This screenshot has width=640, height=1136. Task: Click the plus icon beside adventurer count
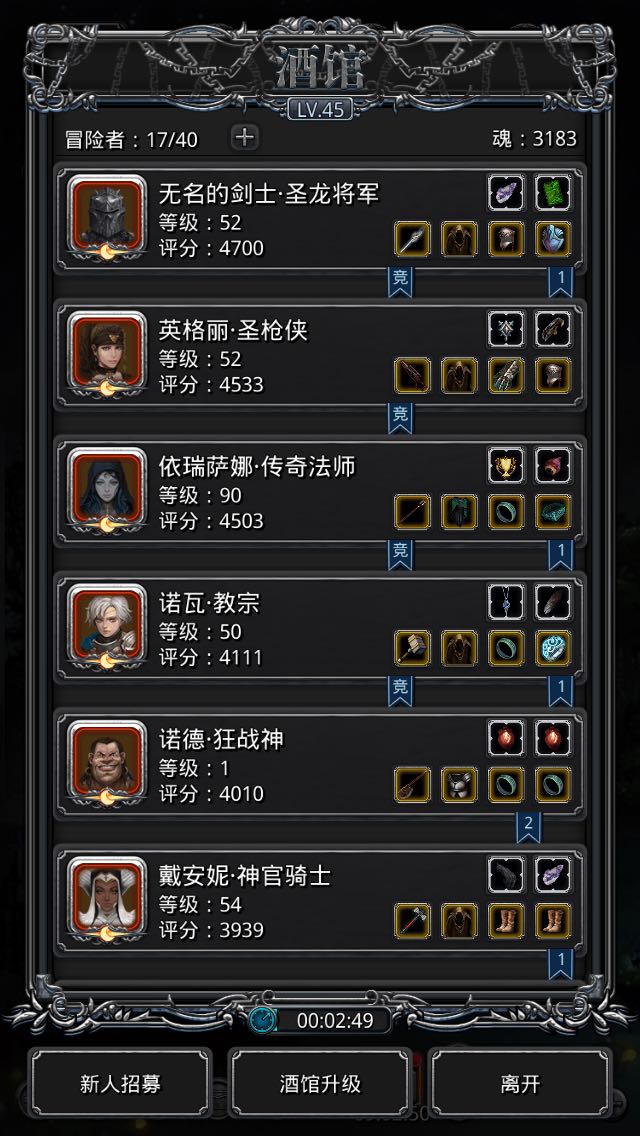[x=245, y=138]
